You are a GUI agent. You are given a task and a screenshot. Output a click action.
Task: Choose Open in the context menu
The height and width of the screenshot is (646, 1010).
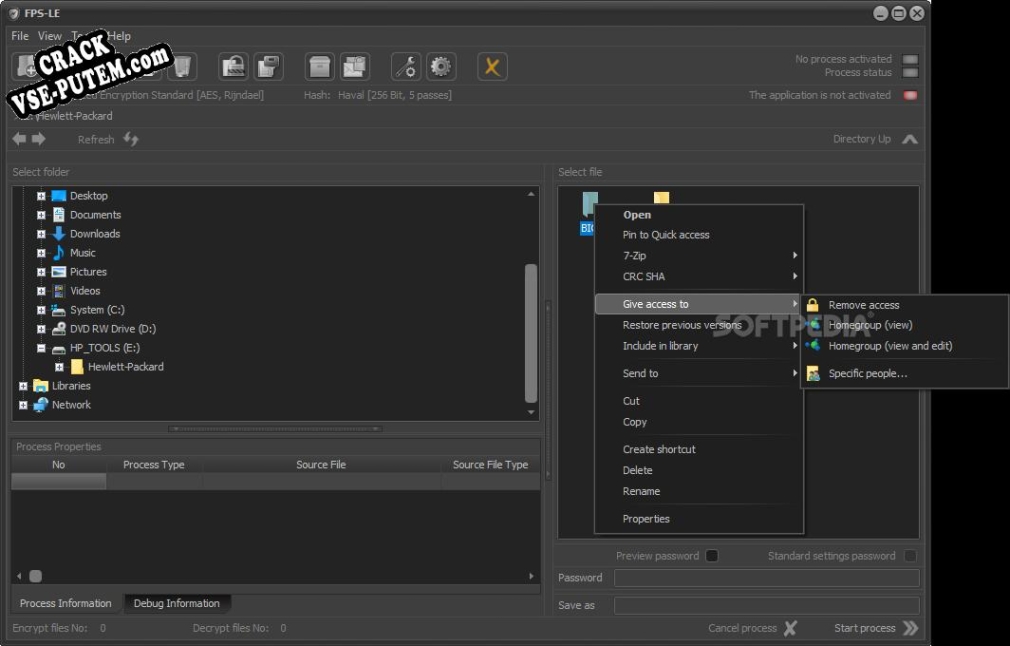(x=699, y=215)
